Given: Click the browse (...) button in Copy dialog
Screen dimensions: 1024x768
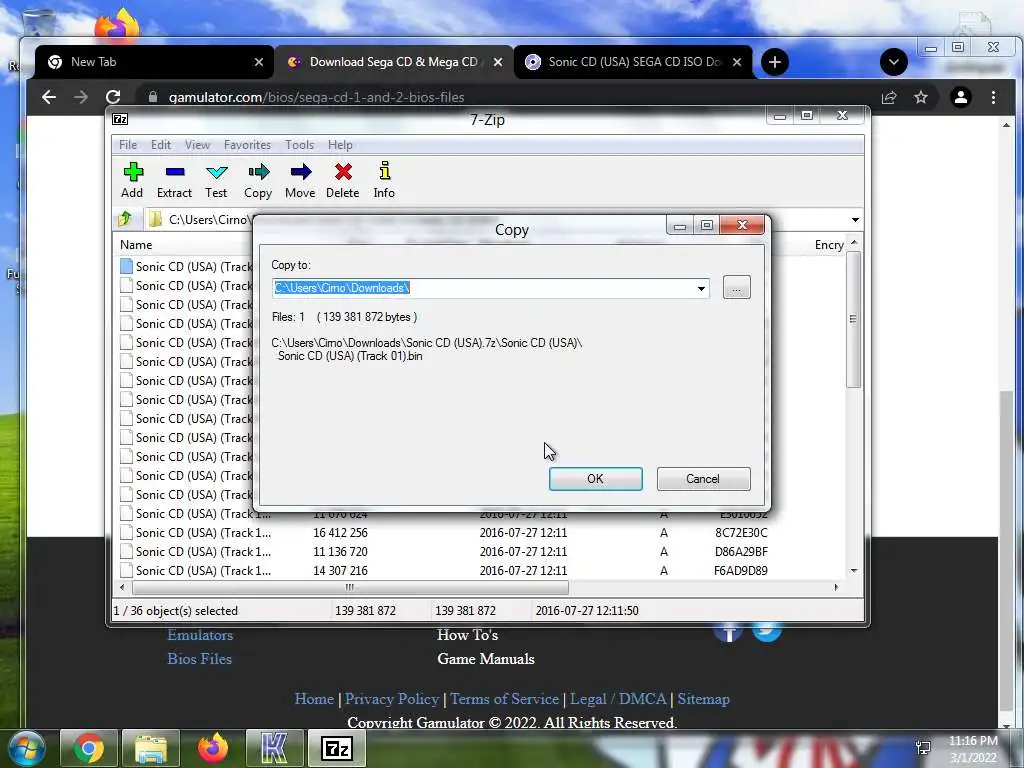Looking at the screenshot, I should click(737, 287).
